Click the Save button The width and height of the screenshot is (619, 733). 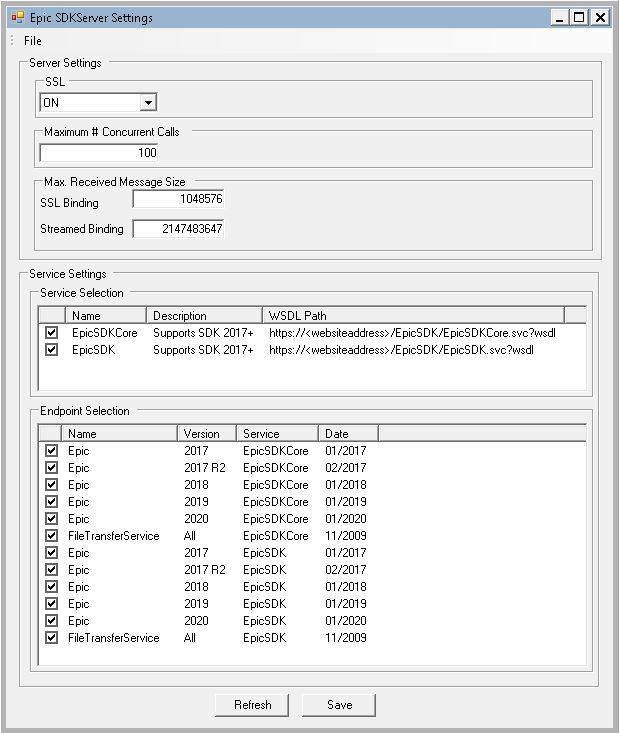pyautogui.click(x=339, y=705)
